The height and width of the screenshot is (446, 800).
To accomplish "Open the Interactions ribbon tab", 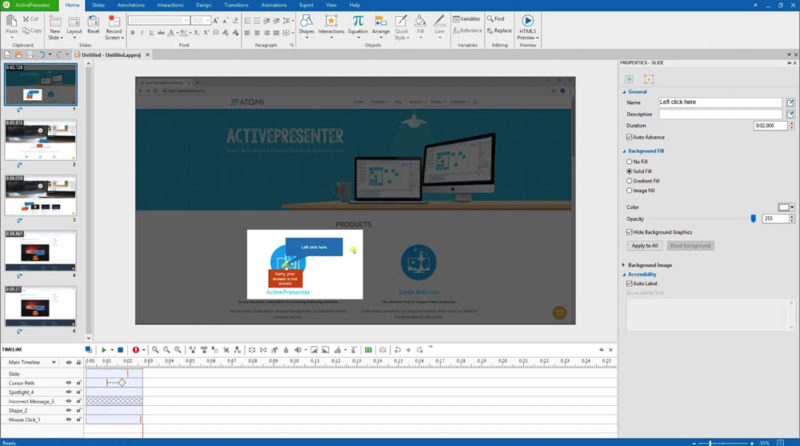I will click(170, 5).
